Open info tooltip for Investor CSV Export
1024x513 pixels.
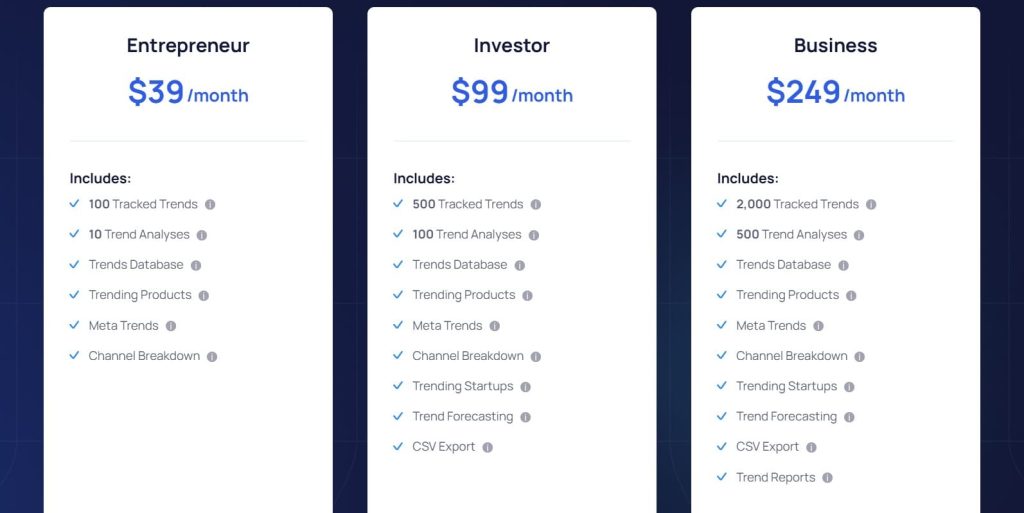pos(488,448)
